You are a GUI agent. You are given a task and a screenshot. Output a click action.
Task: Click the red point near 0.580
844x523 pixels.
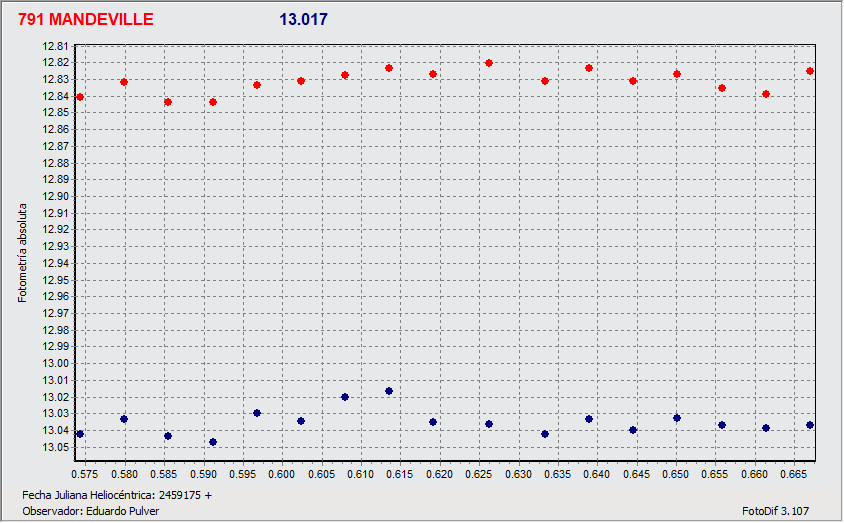click(x=124, y=82)
